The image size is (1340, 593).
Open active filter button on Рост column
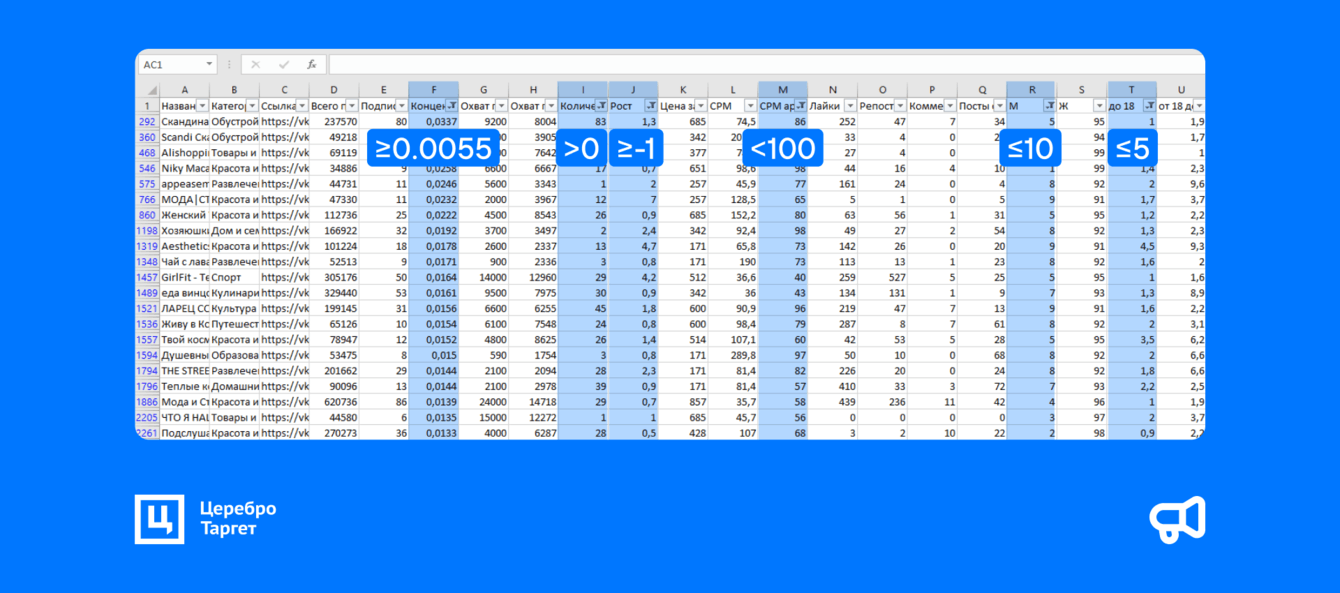tap(651, 105)
